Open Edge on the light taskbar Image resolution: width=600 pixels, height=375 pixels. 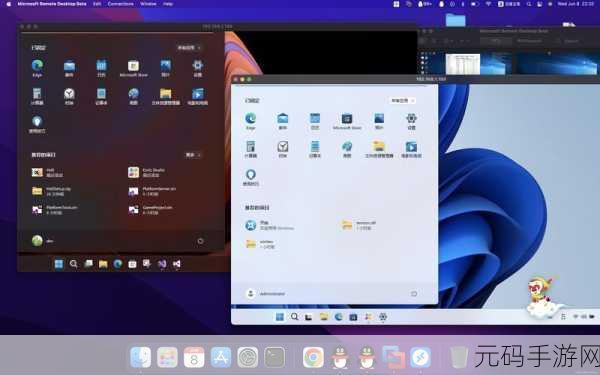tap(338, 316)
